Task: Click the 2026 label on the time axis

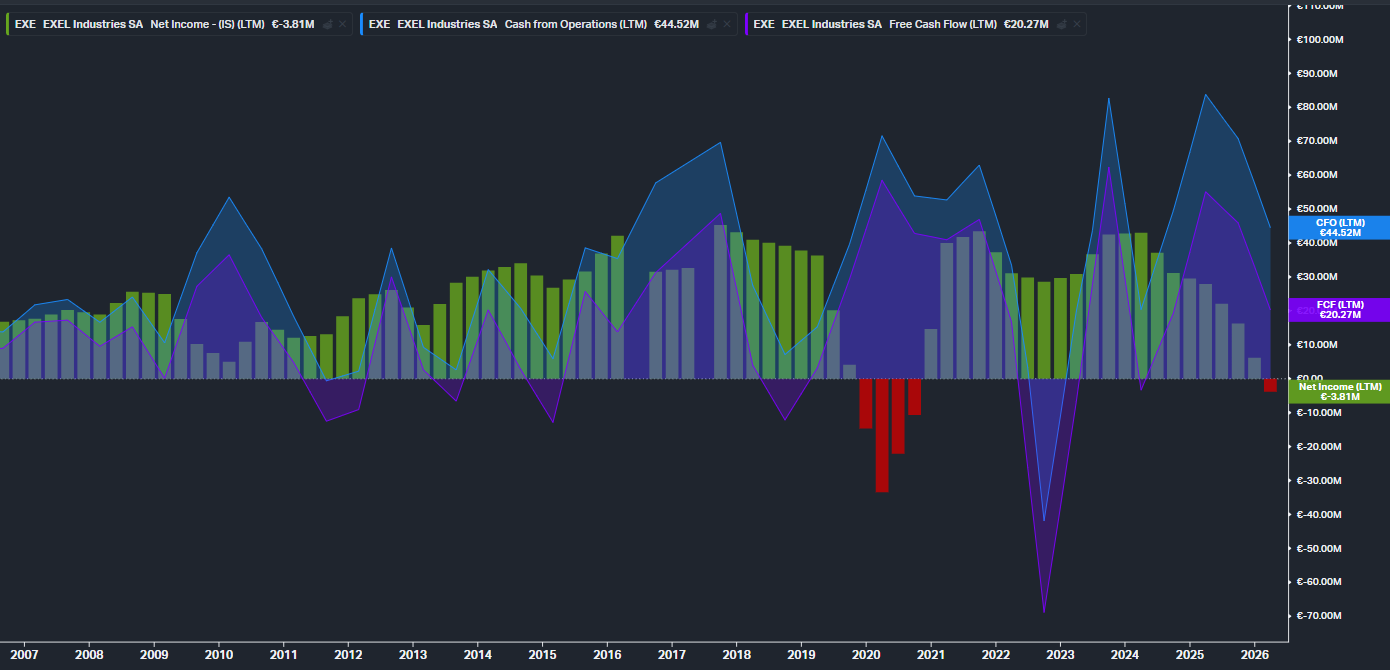Action: point(1254,655)
